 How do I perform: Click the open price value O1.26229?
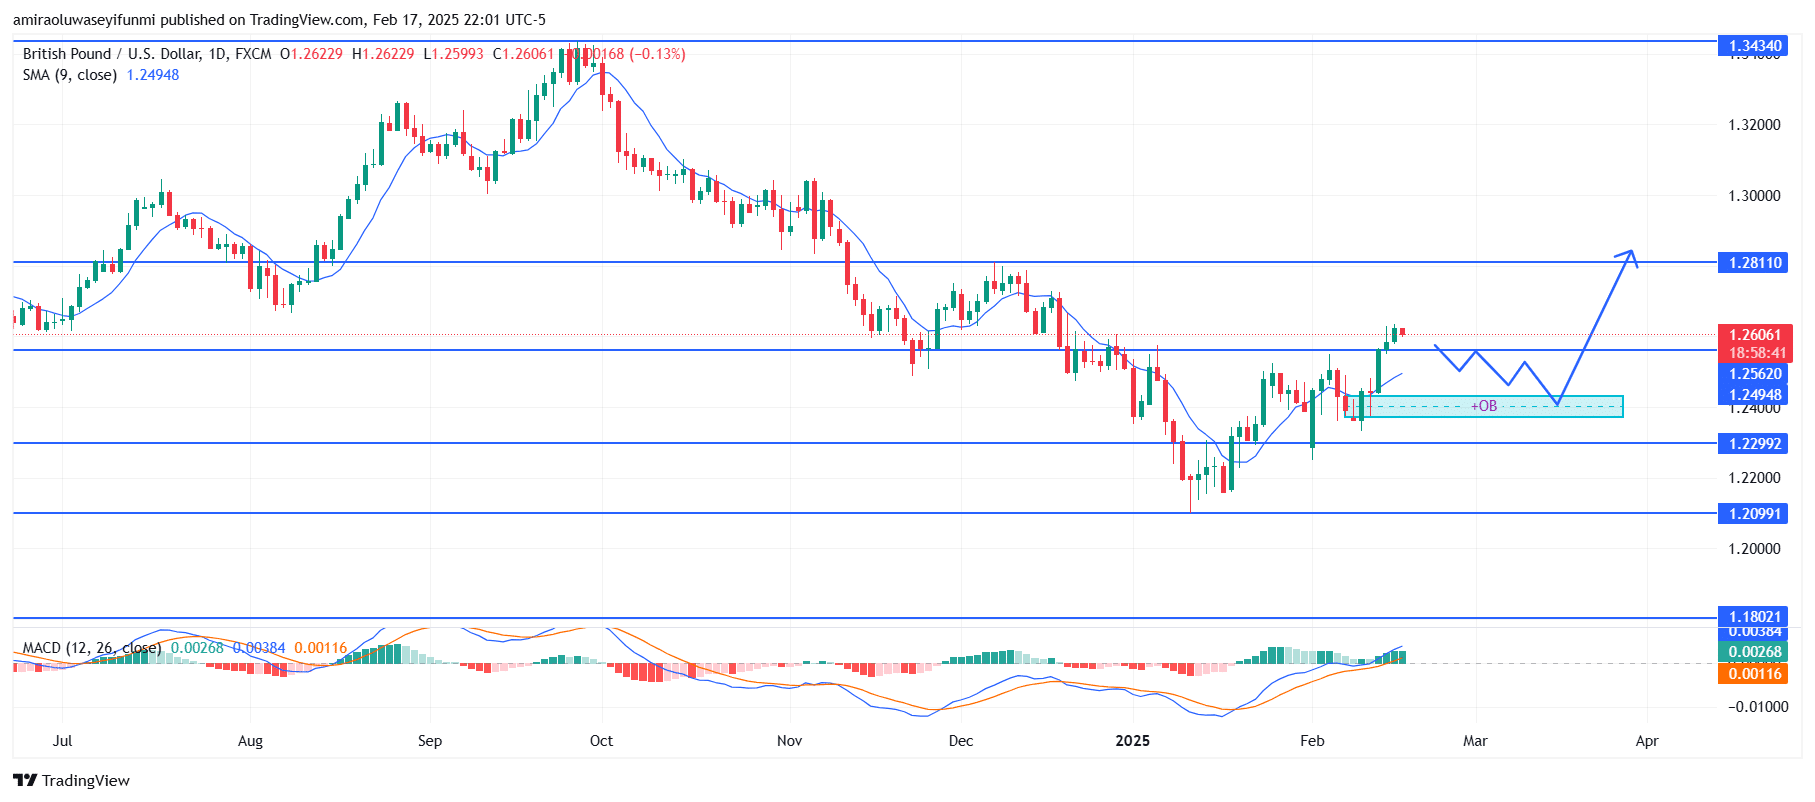(x=311, y=54)
